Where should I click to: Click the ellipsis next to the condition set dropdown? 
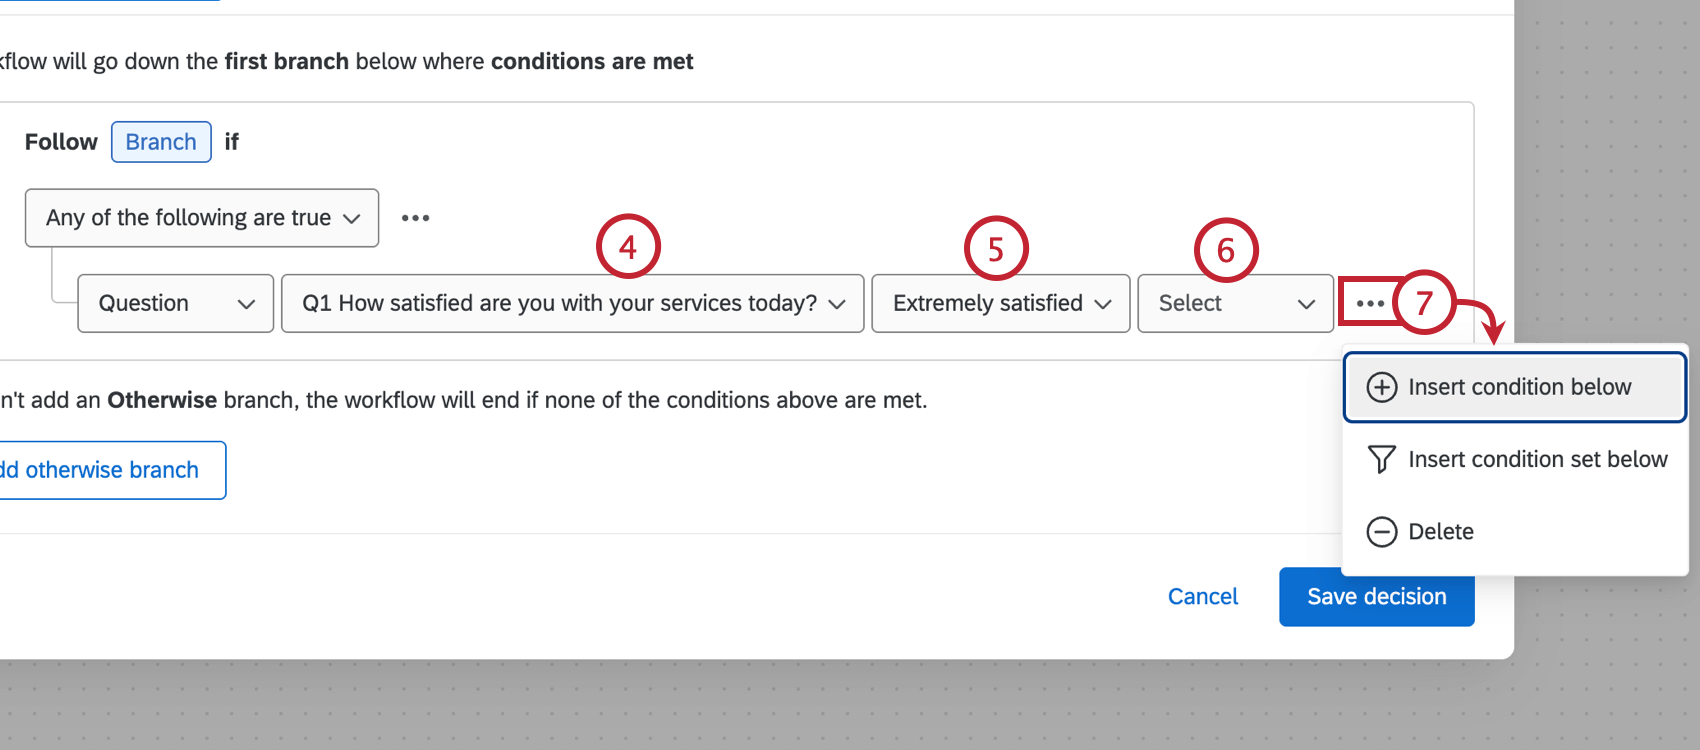(415, 217)
